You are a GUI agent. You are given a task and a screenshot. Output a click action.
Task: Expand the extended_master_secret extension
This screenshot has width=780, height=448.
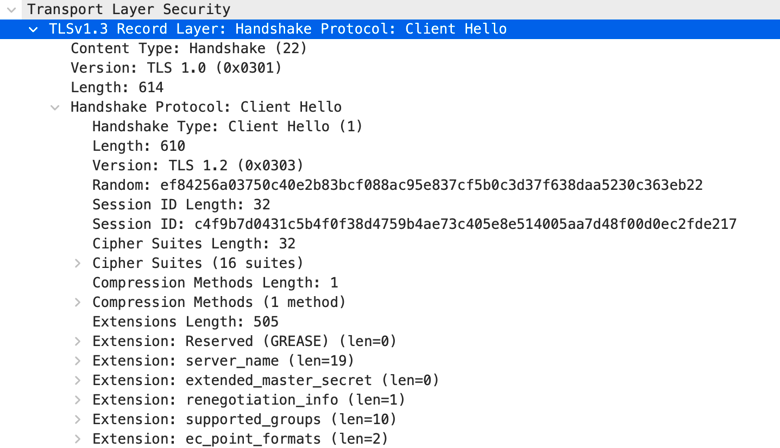pyautogui.click(x=78, y=380)
